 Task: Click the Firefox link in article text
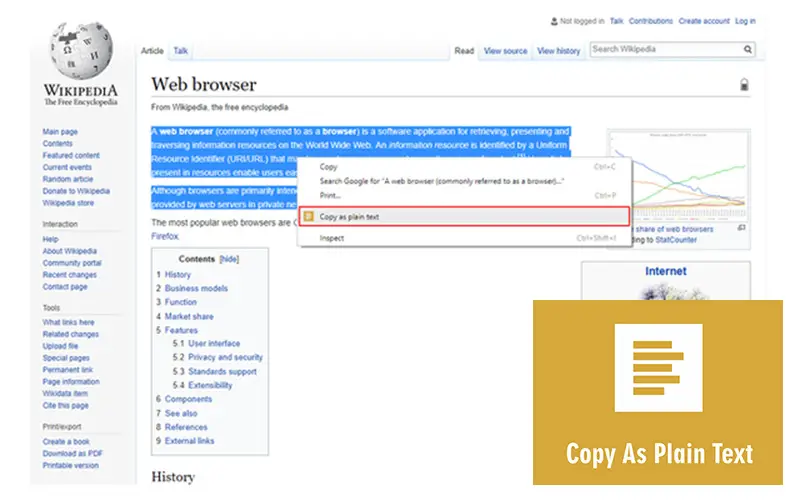165,236
